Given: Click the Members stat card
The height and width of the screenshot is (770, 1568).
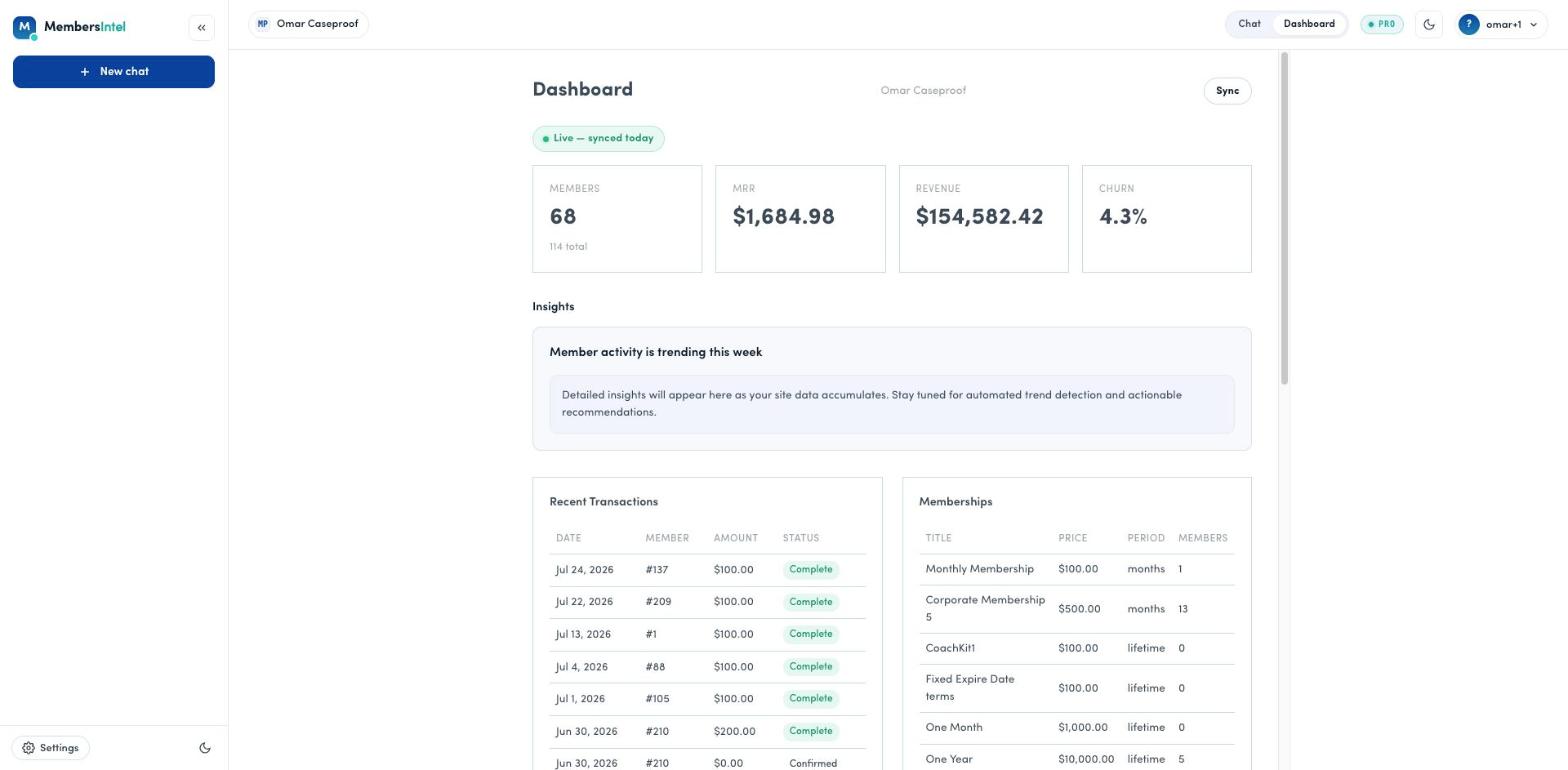Looking at the screenshot, I should (617, 219).
